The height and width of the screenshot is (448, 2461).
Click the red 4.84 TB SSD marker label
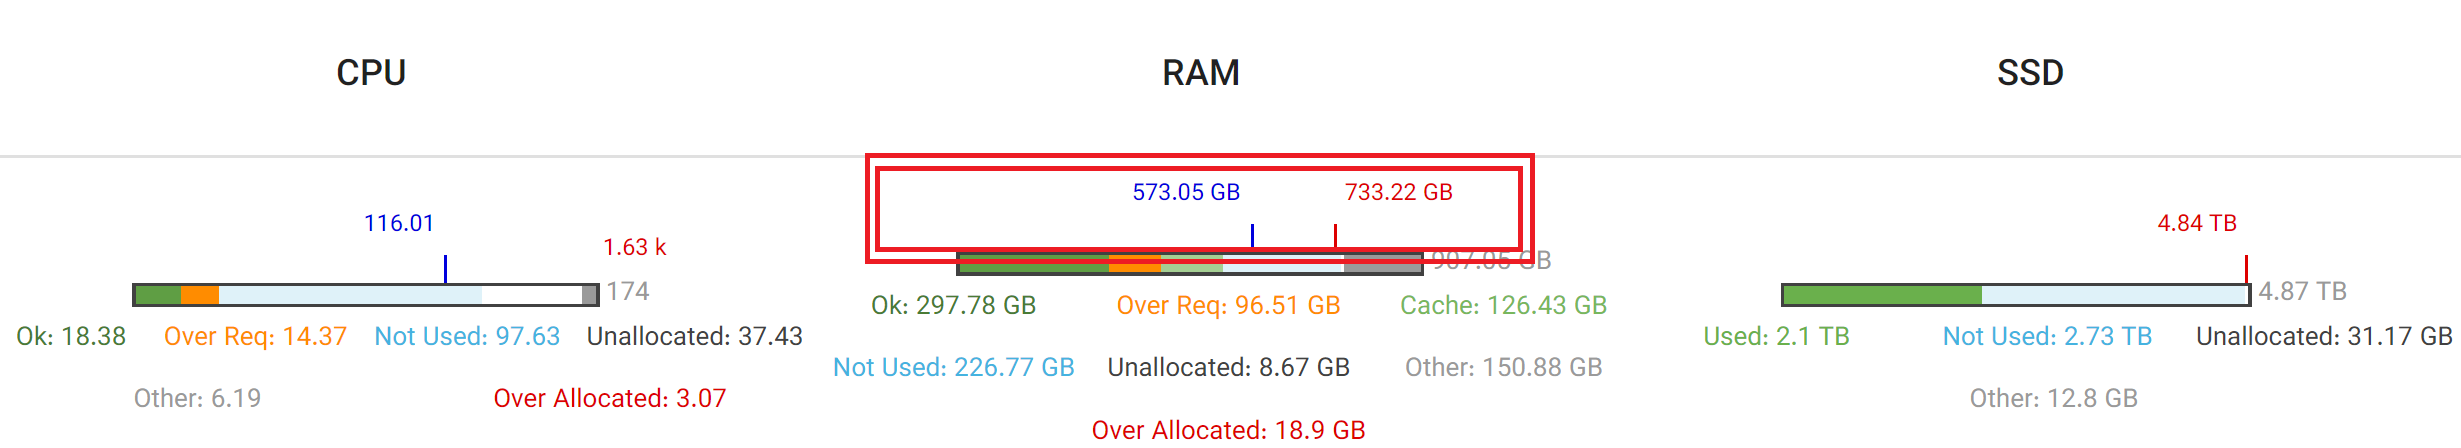2197,223
